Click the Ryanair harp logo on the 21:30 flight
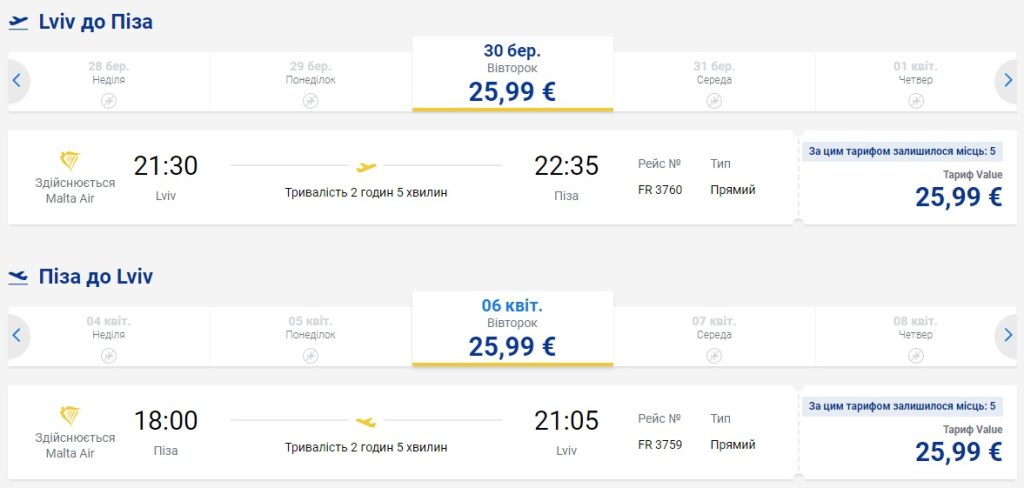The width and height of the screenshot is (1024, 488). coord(70,161)
